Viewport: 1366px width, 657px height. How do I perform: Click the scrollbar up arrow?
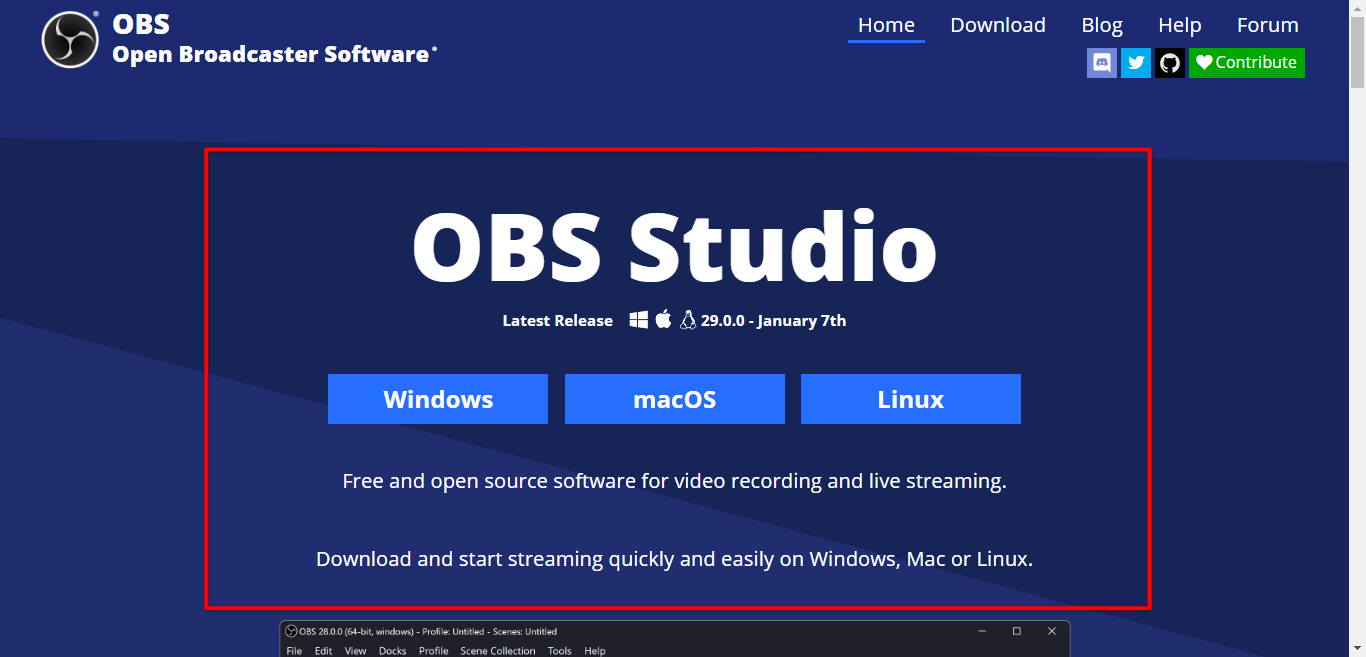coord(1357,8)
